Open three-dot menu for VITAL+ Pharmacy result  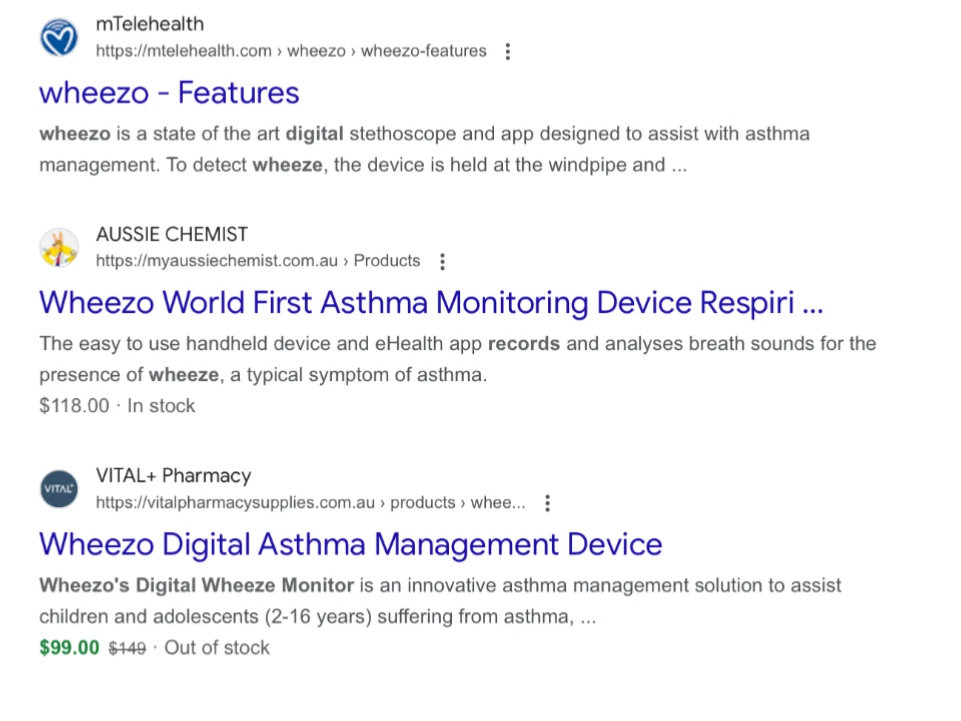coord(547,503)
